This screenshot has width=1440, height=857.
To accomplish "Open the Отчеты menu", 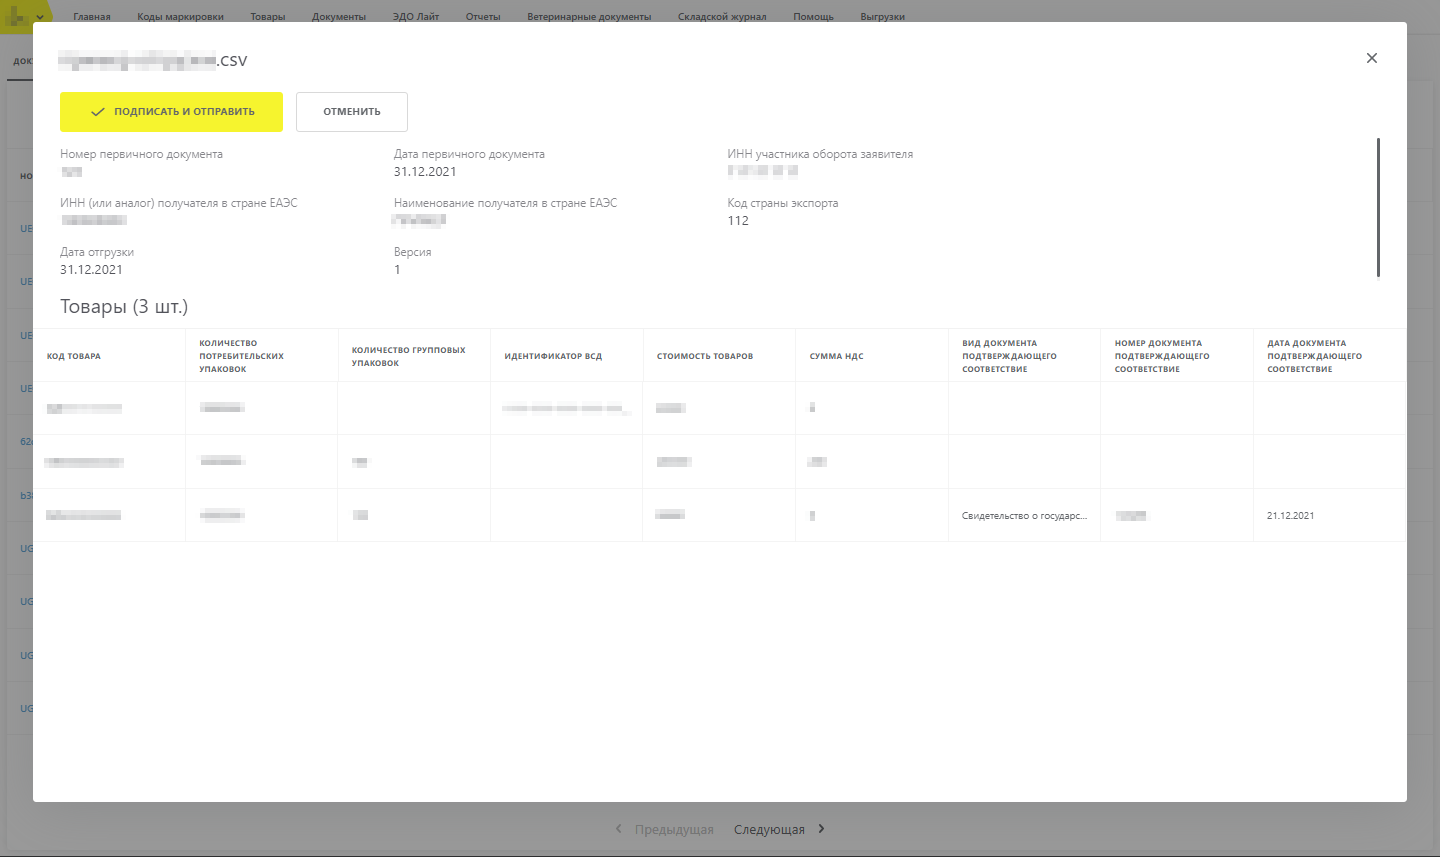I will click(483, 17).
